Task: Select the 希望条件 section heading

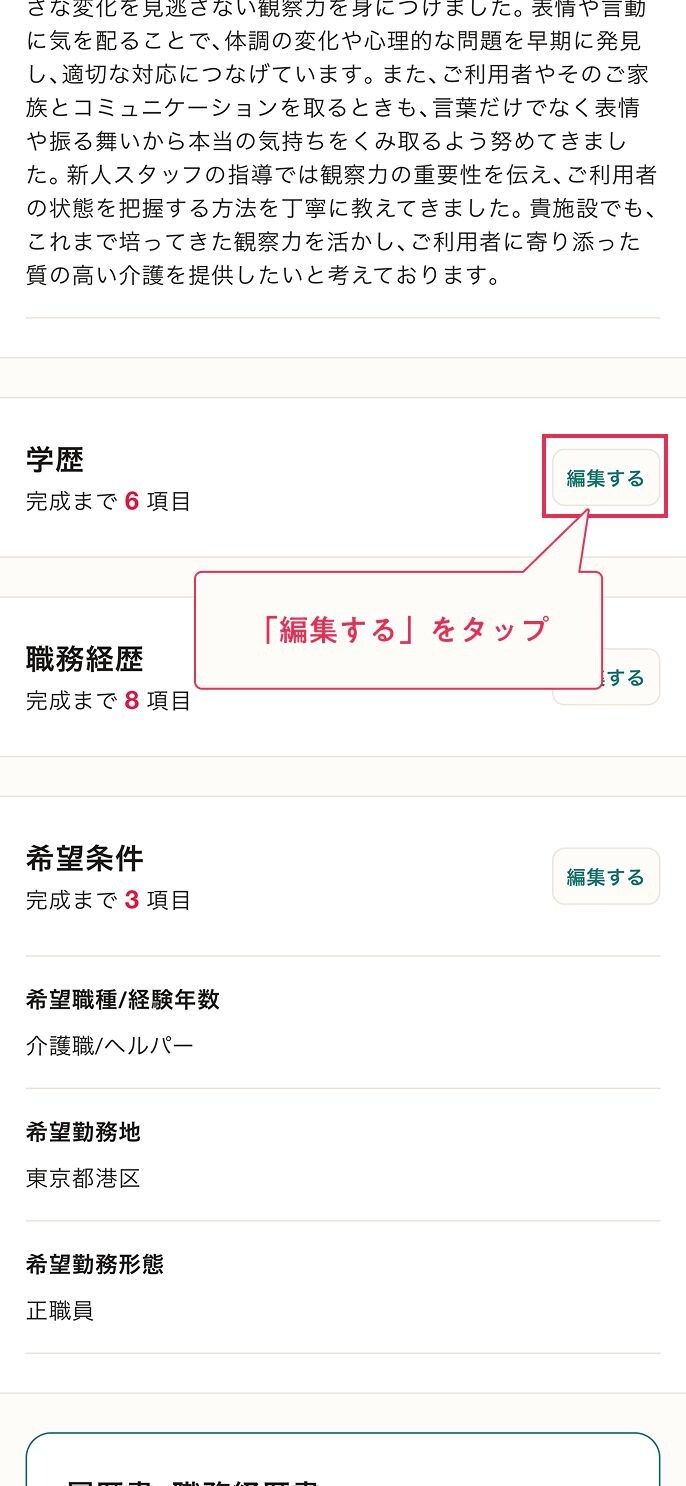Action: click(x=85, y=858)
